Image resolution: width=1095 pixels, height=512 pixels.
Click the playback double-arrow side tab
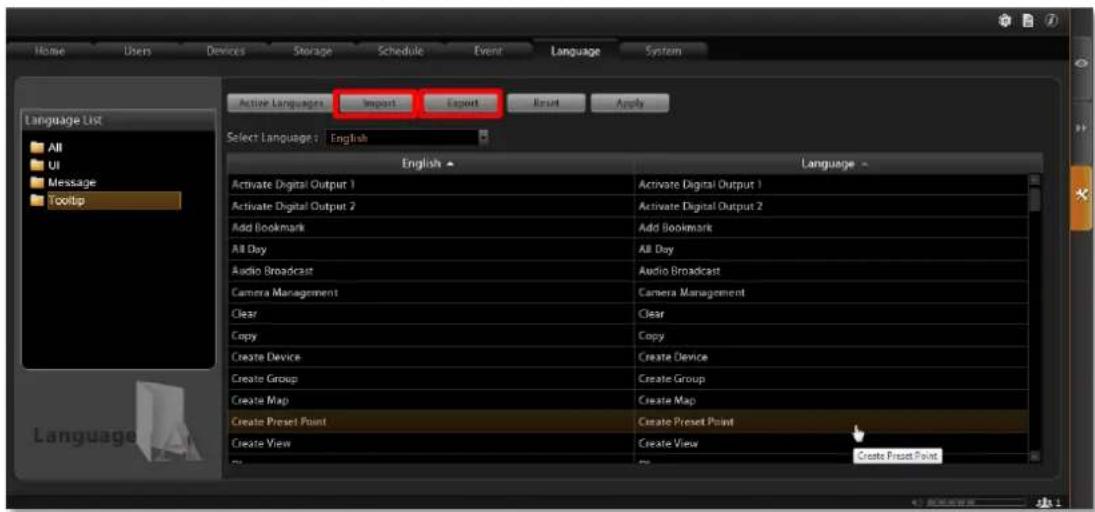coord(1081,129)
